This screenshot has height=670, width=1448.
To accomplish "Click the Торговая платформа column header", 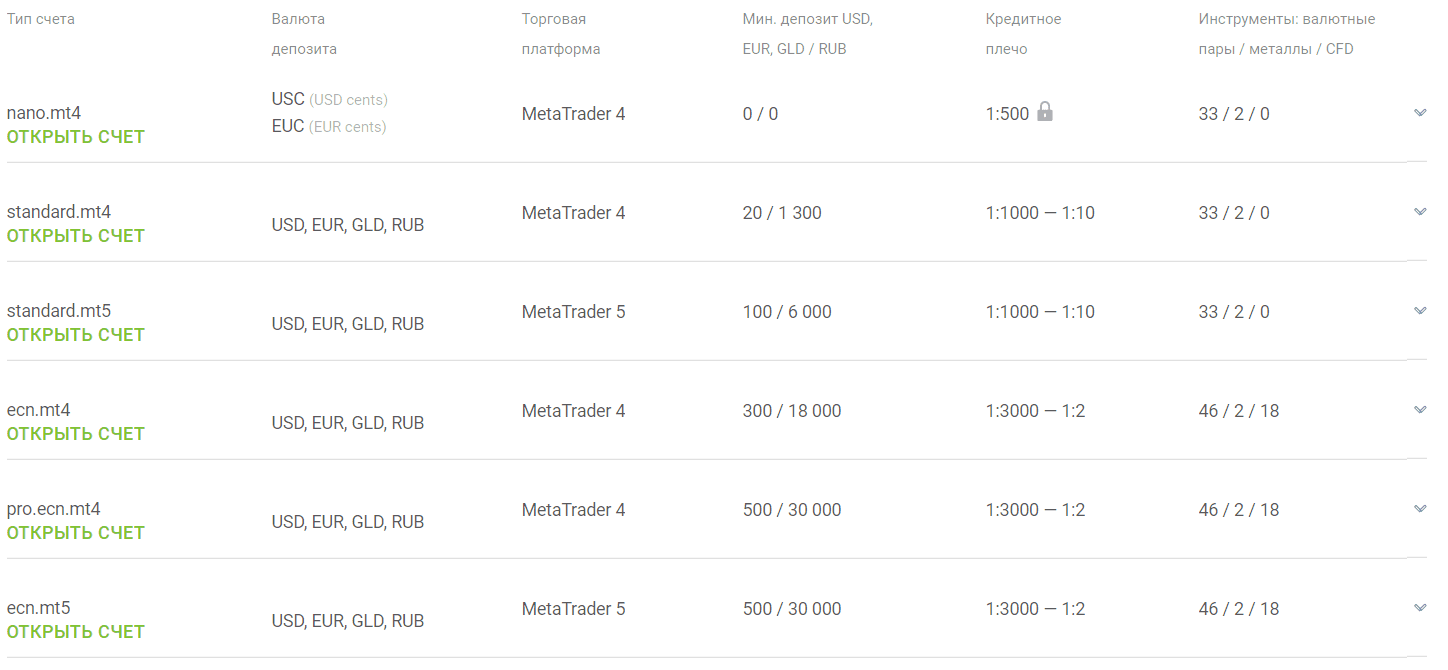I will [x=561, y=34].
